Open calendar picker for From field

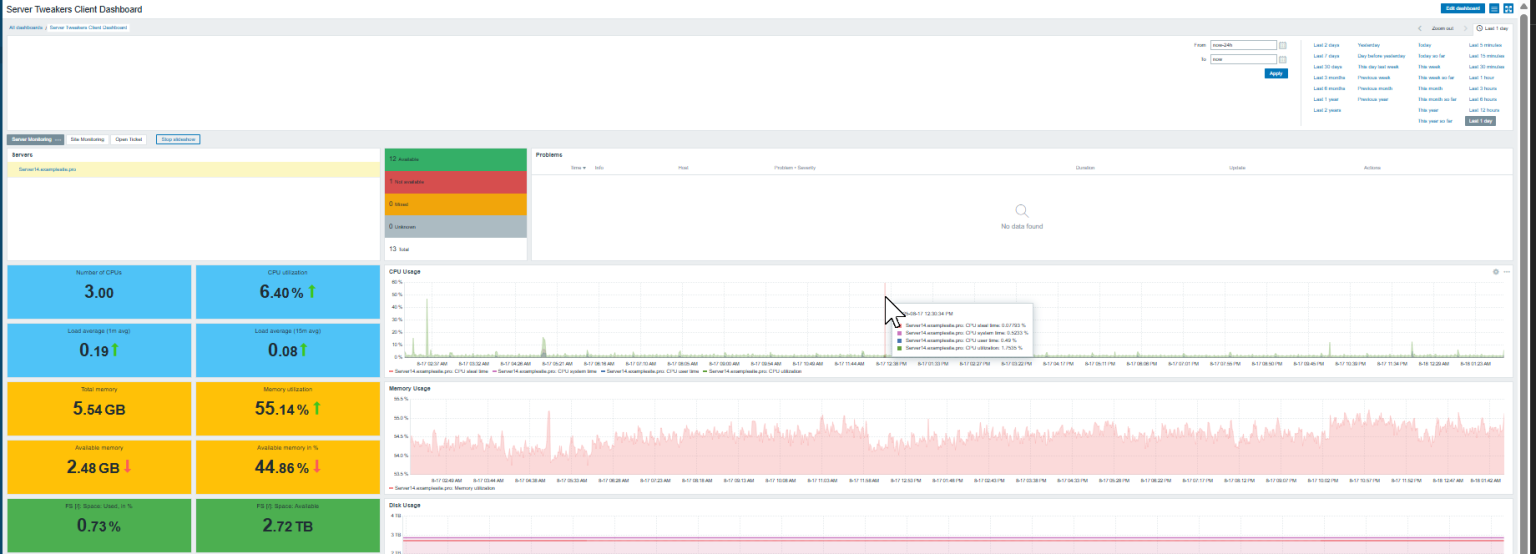click(x=1282, y=45)
